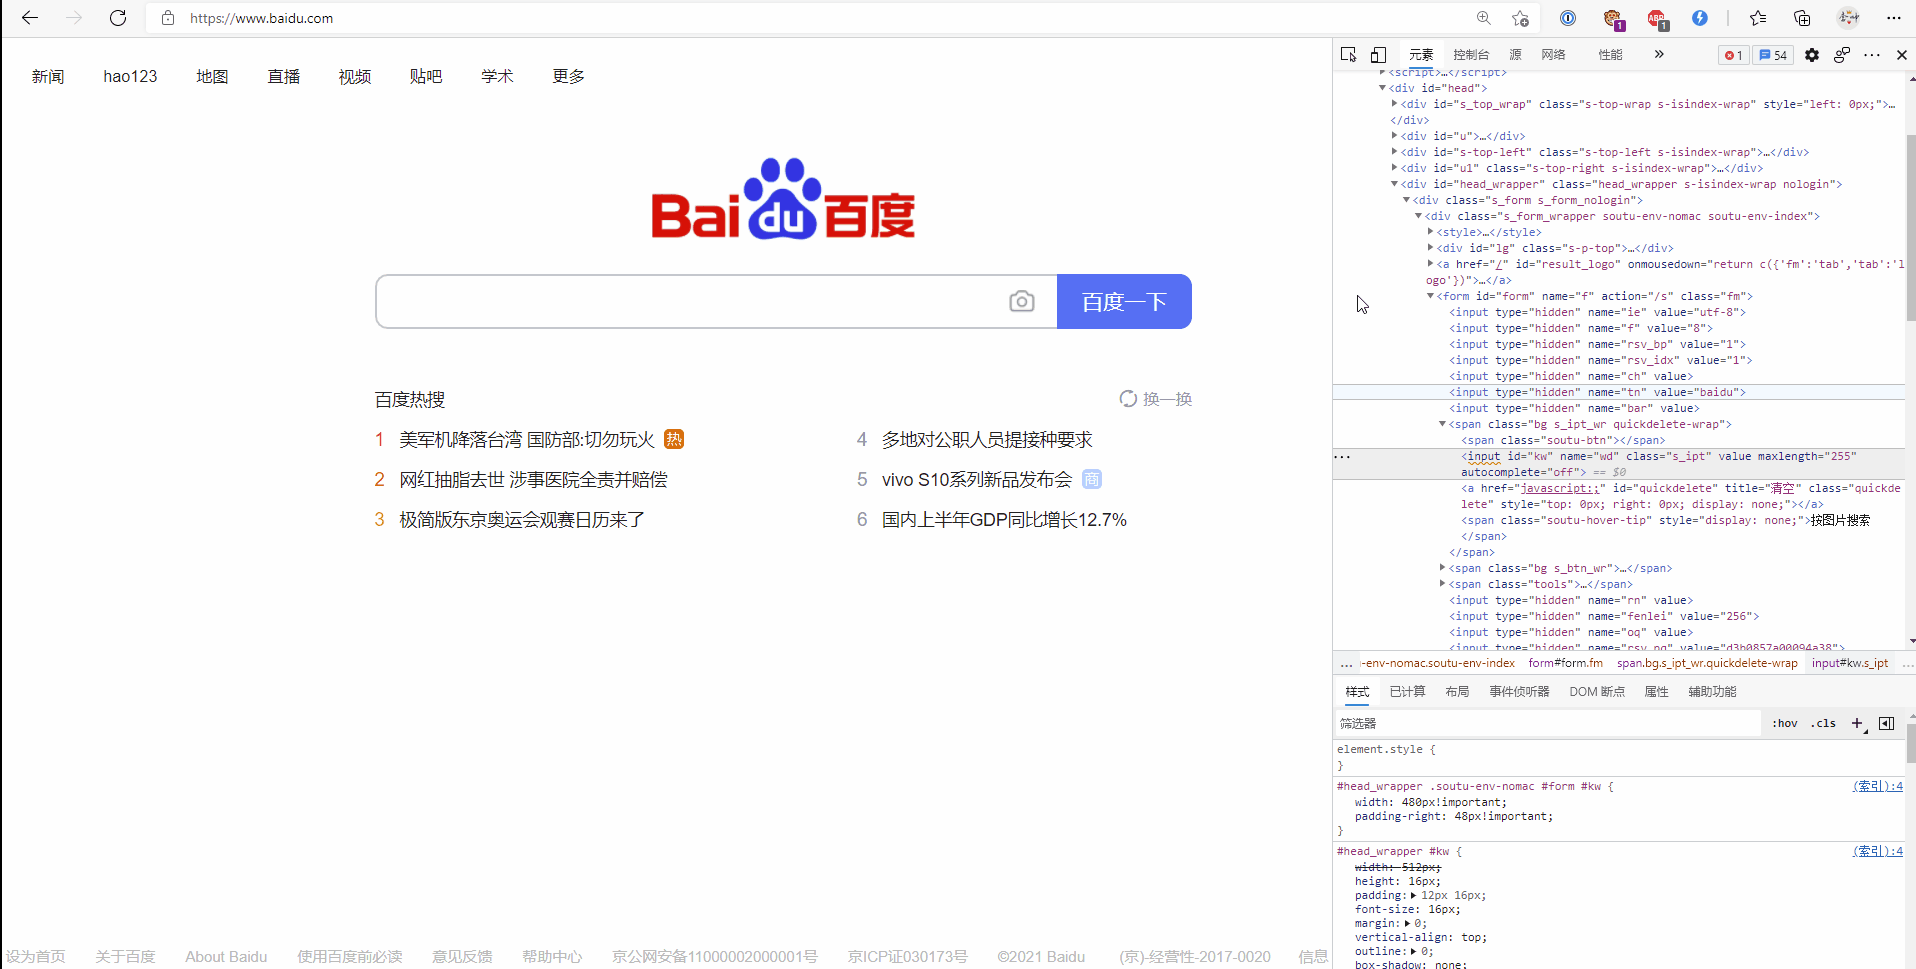This screenshot has width=1916, height=969.
Task: Open the hao123 navigation link
Action: point(130,76)
